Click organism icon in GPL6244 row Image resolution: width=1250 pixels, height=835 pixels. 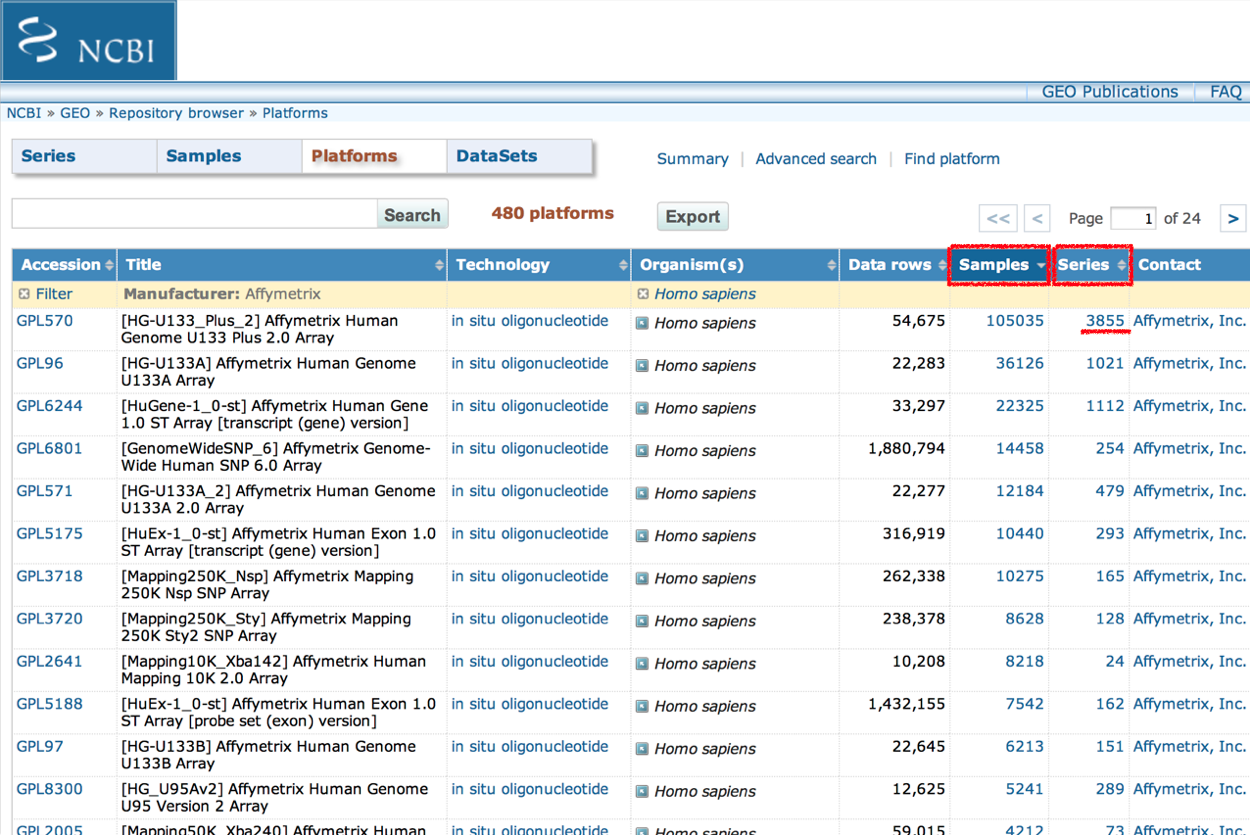coord(643,408)
